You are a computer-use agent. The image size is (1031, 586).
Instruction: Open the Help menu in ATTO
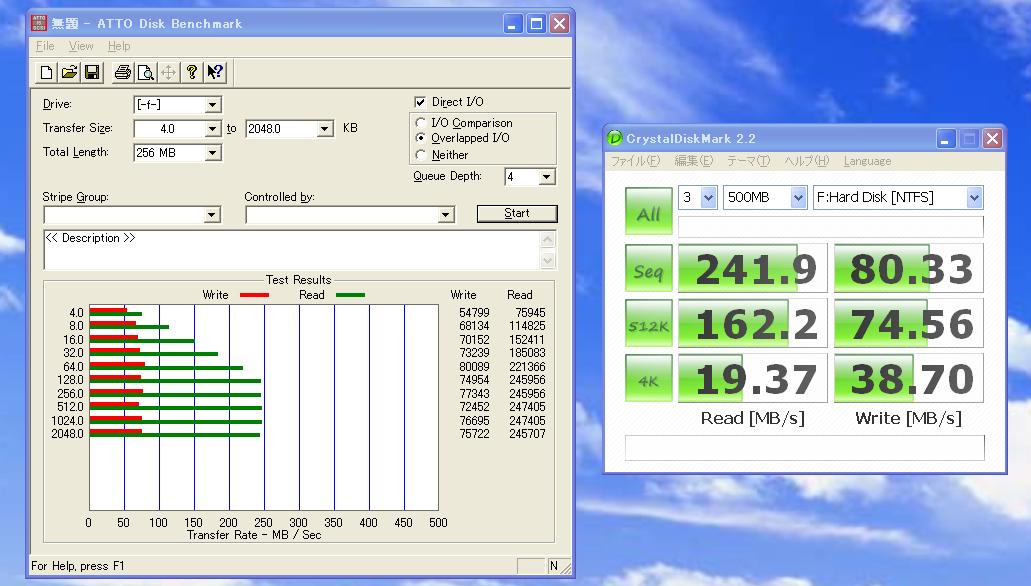pyautogui.click(x=119, y=46)
